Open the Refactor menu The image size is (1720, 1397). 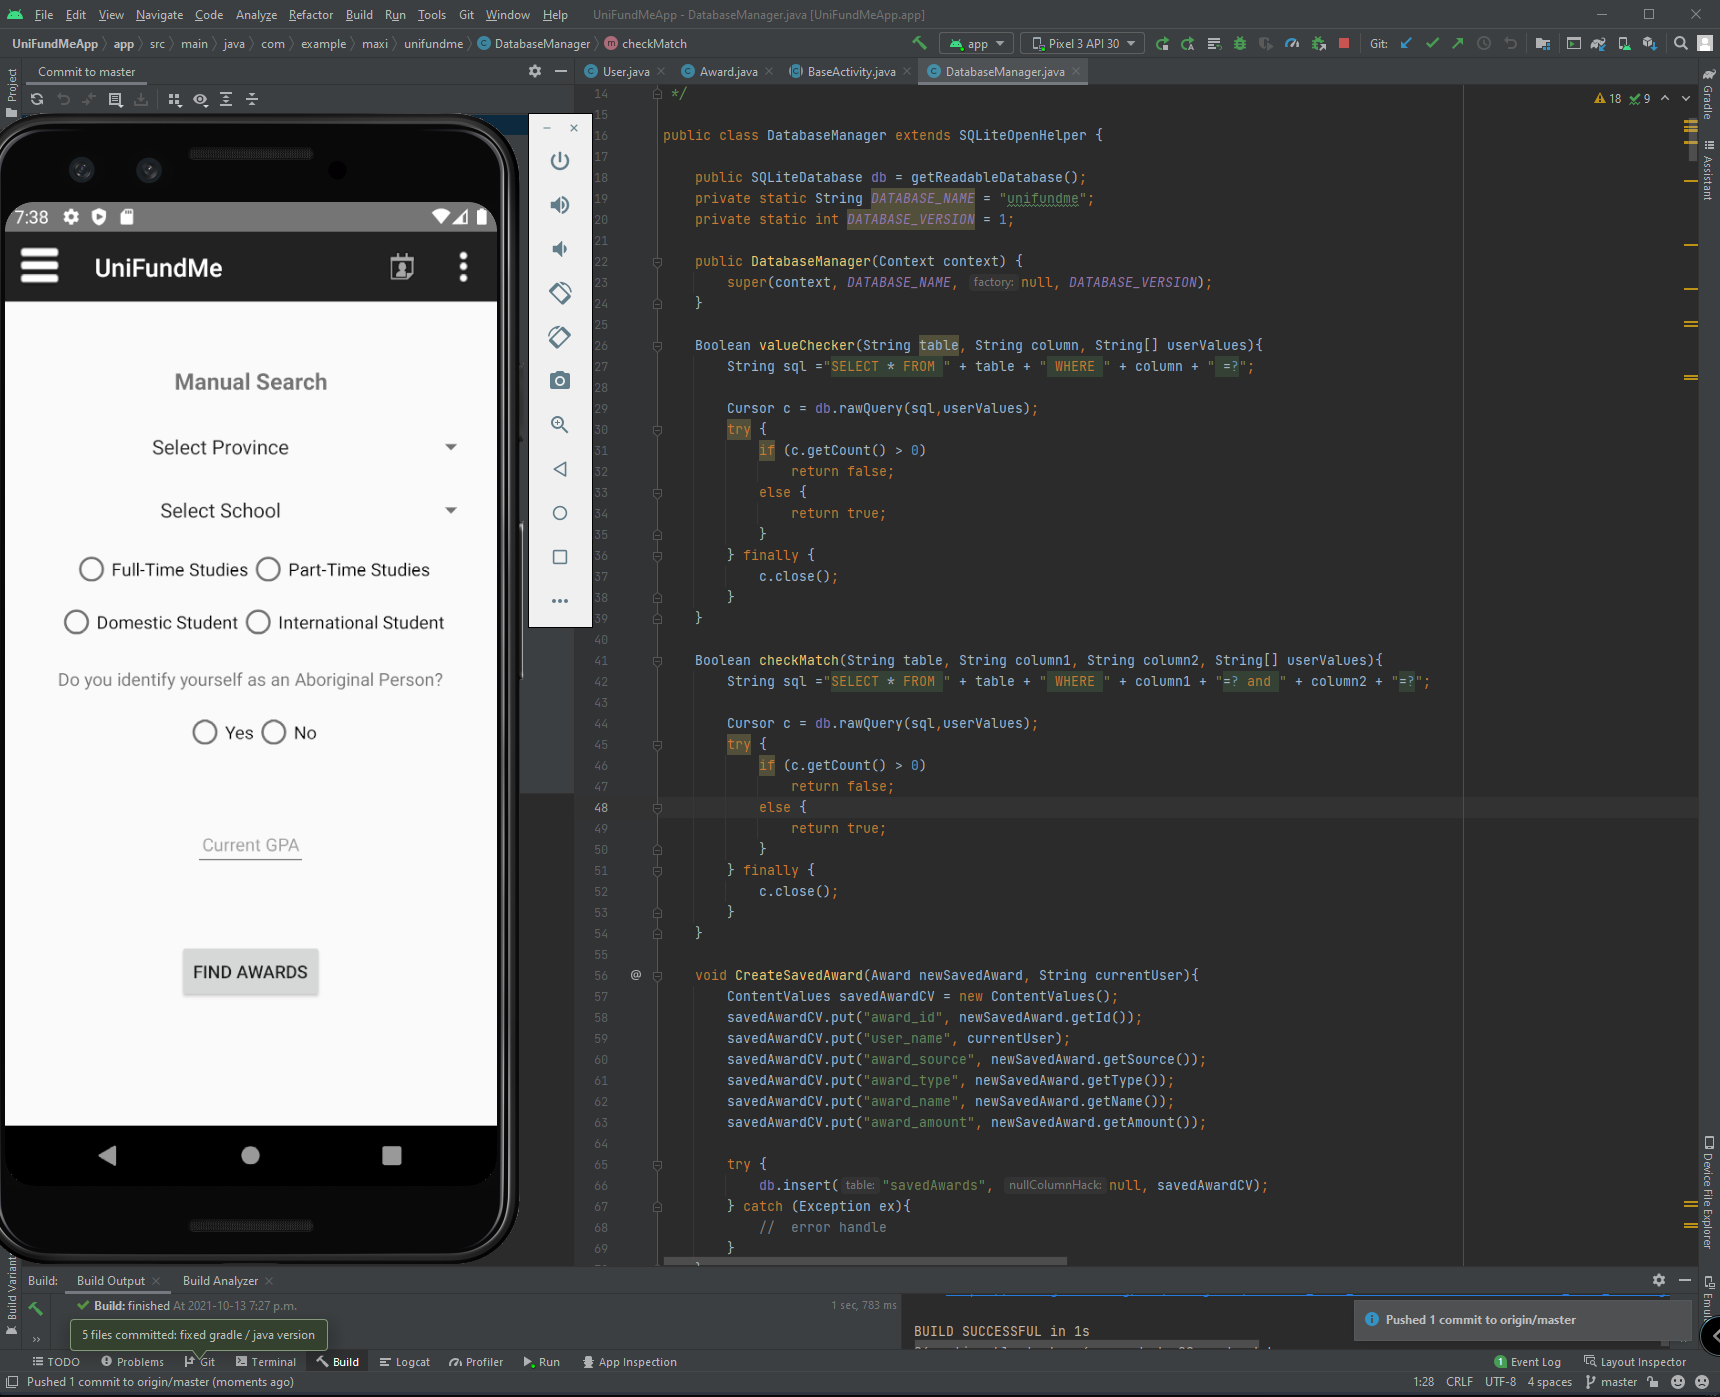pos(311,15)
